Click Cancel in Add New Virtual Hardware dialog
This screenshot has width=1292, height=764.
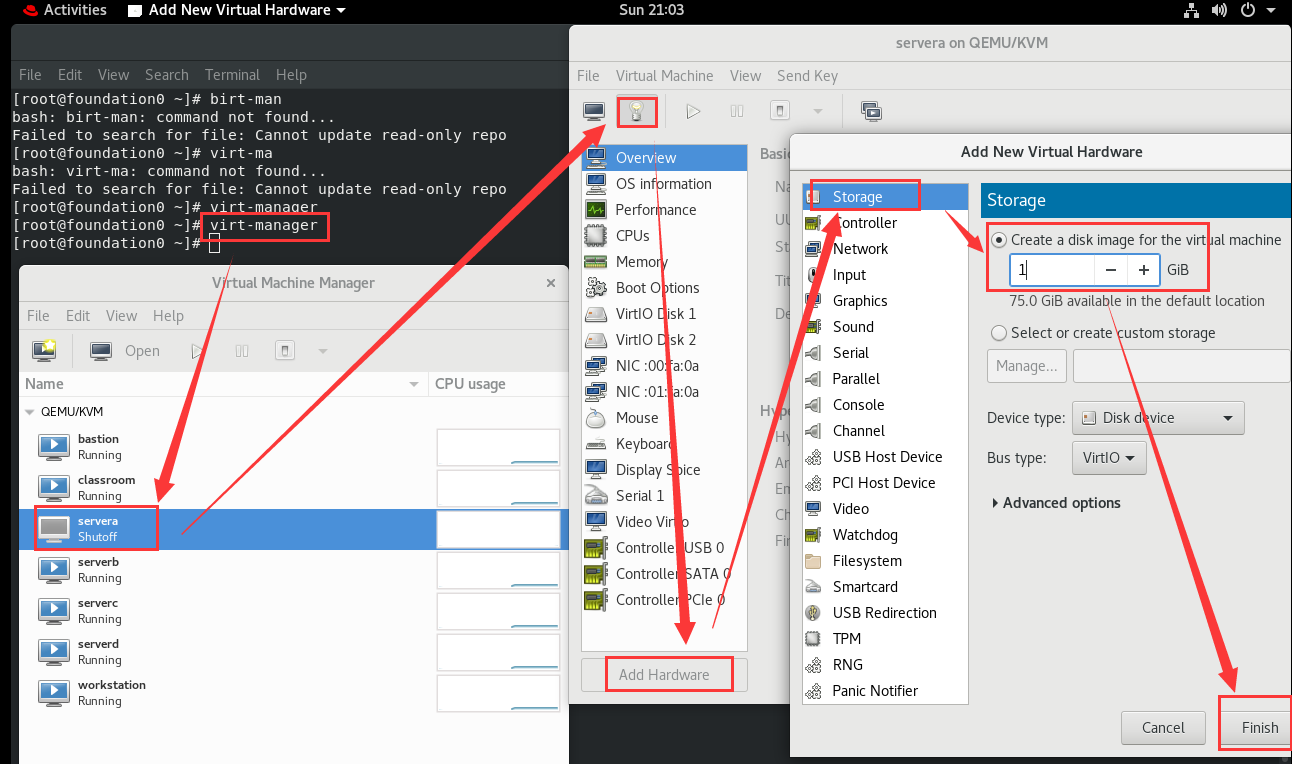(x=1163, y=728)
